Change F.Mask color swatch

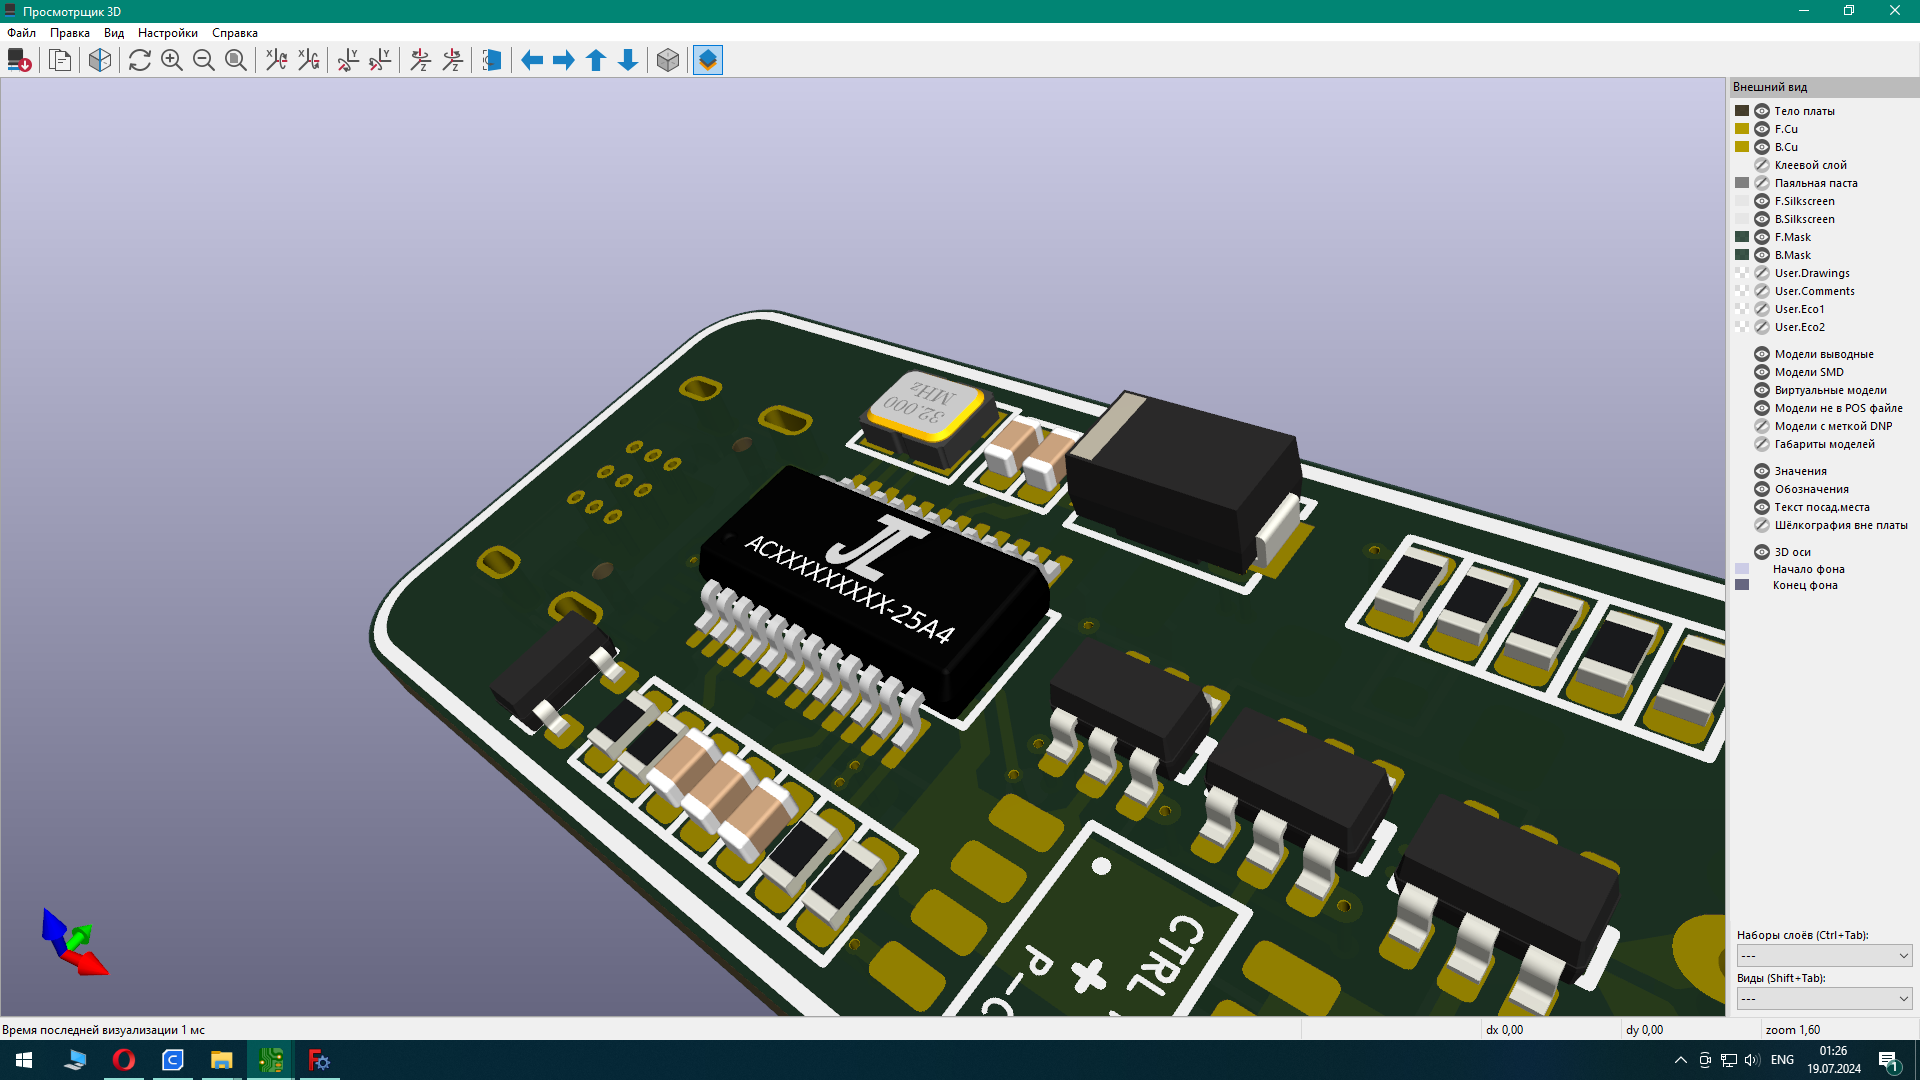[x=1742, y=237]
